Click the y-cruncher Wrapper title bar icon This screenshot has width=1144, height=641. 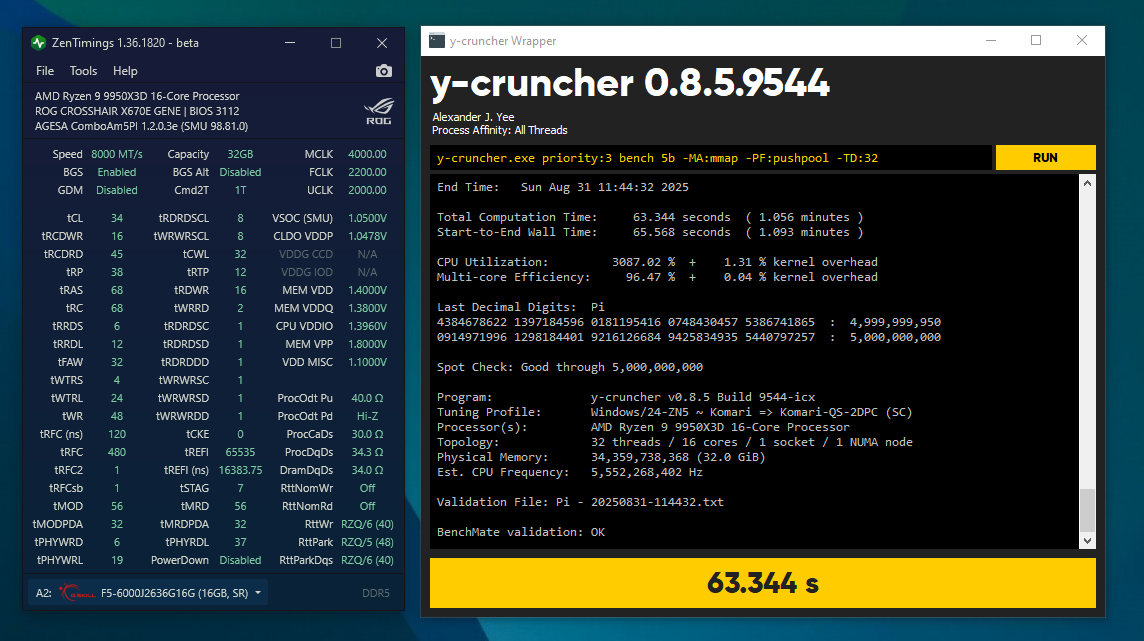click(x=437, y=41)
